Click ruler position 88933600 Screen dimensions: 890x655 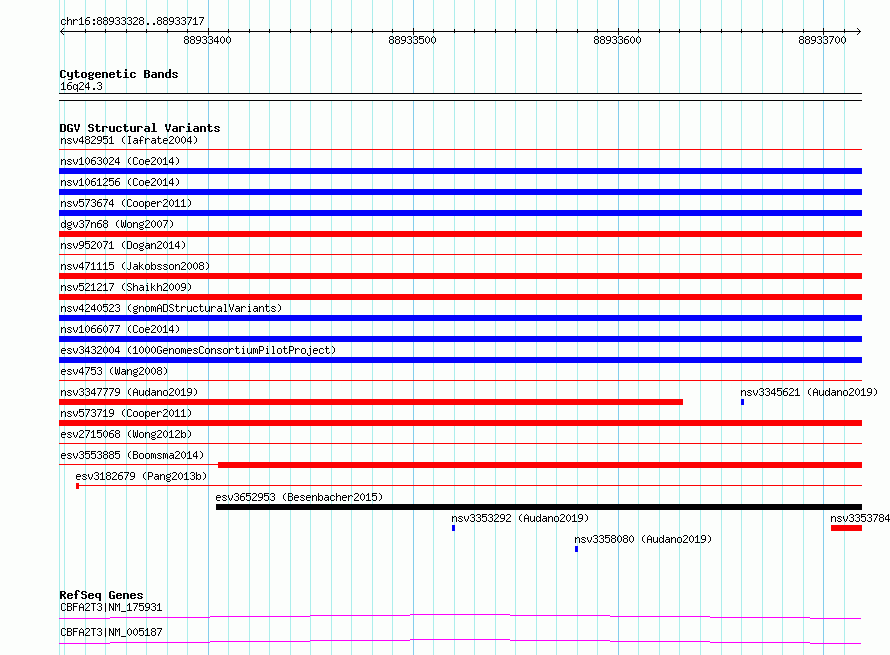point(618,40)
